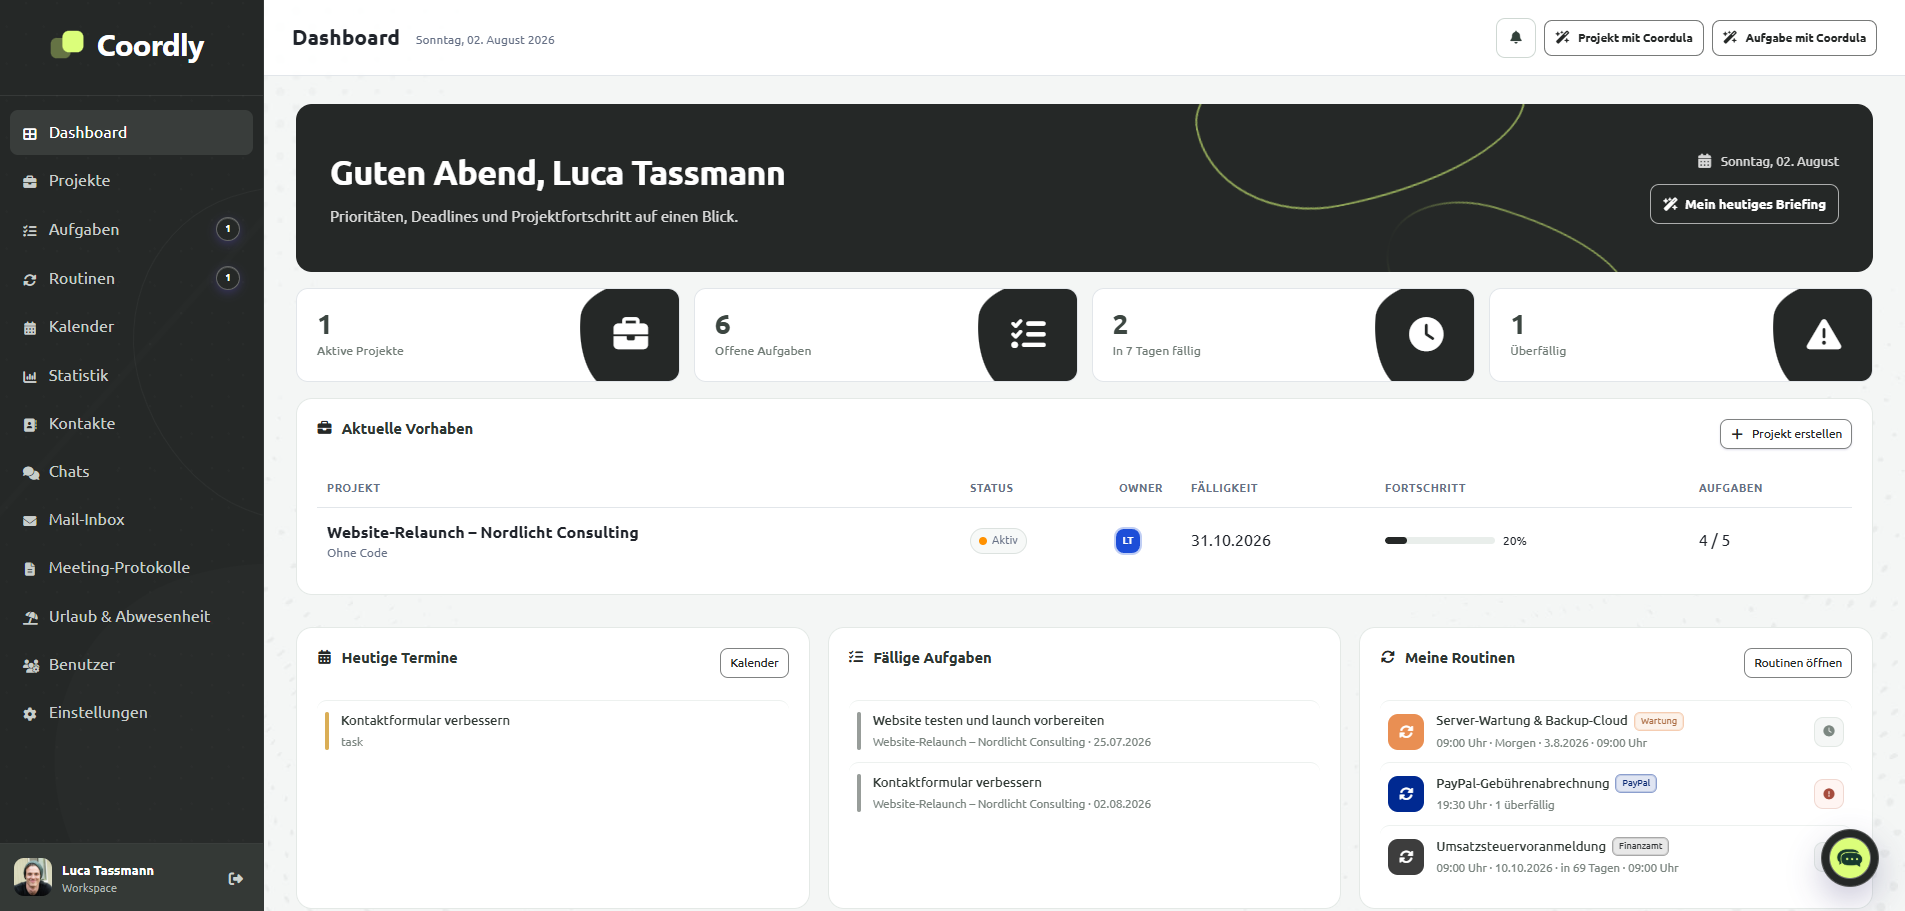Click Projekt mit Coordula button

pyautogui.click(x=1623, y=38)
